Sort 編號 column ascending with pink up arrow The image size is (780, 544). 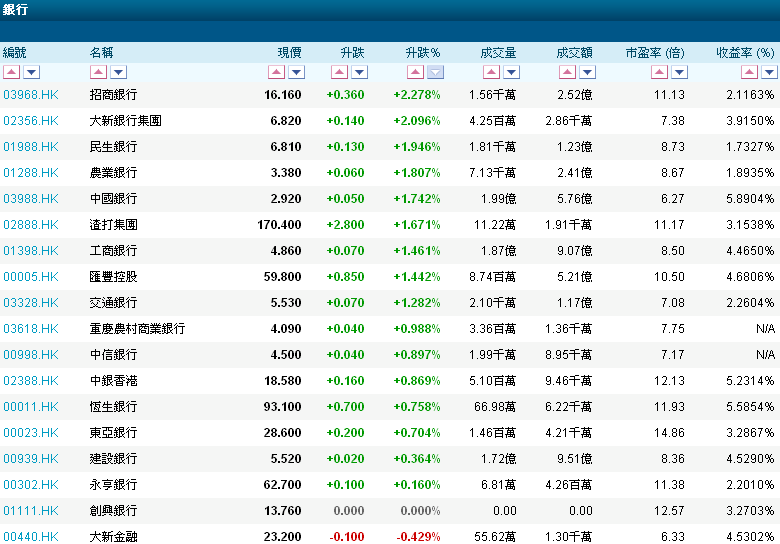[x=11, y=73]
